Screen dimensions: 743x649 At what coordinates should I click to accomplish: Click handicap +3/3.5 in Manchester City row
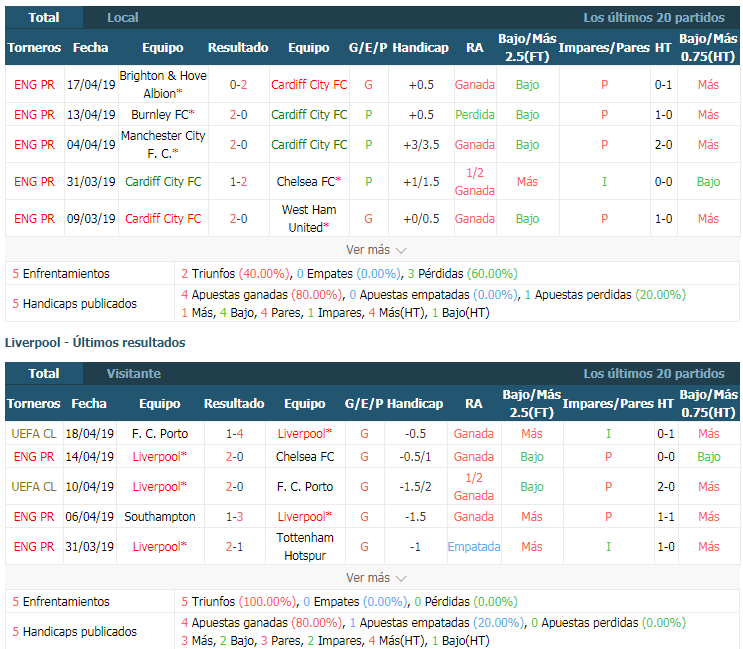421,144
